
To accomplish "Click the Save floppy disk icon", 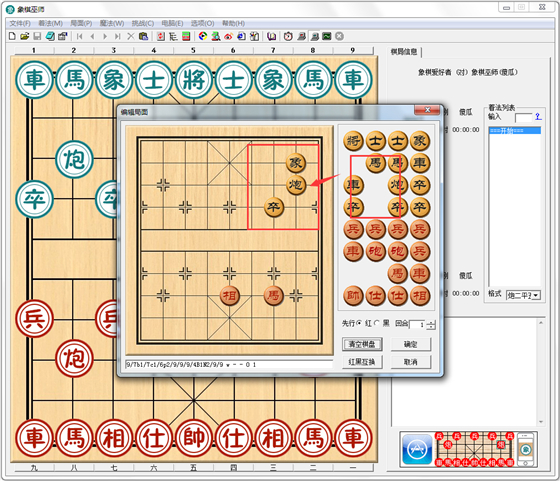I will pyautogui.click(x=37, y=36).
